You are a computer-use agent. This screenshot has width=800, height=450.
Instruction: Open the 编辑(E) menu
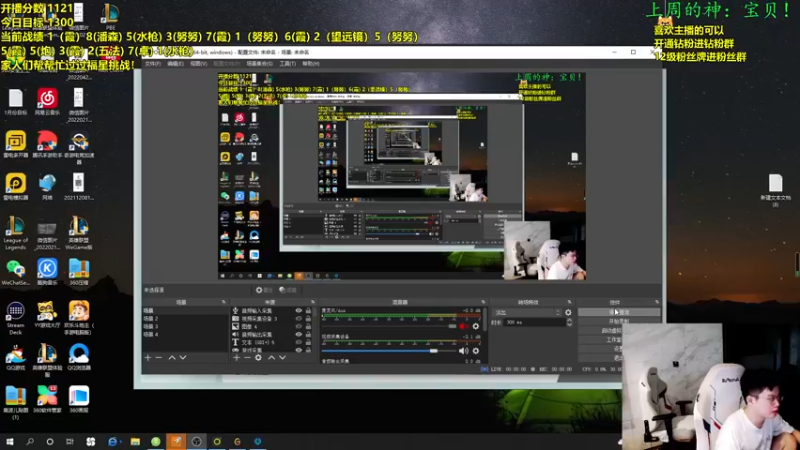coord(175,64)
